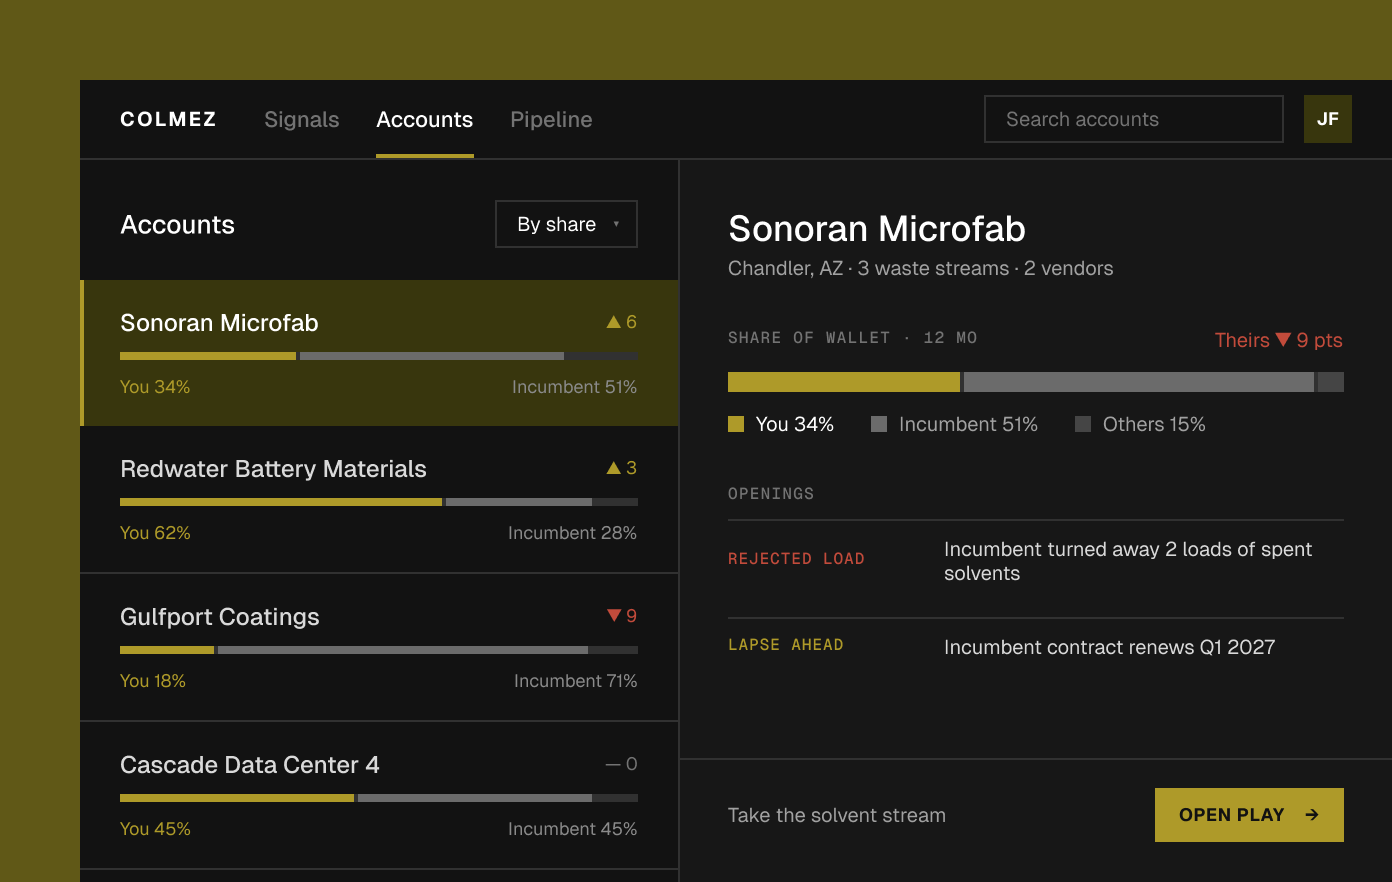Click 'Incumbent 45%' under Cascade Data Center 4

(x=573, y=829)
